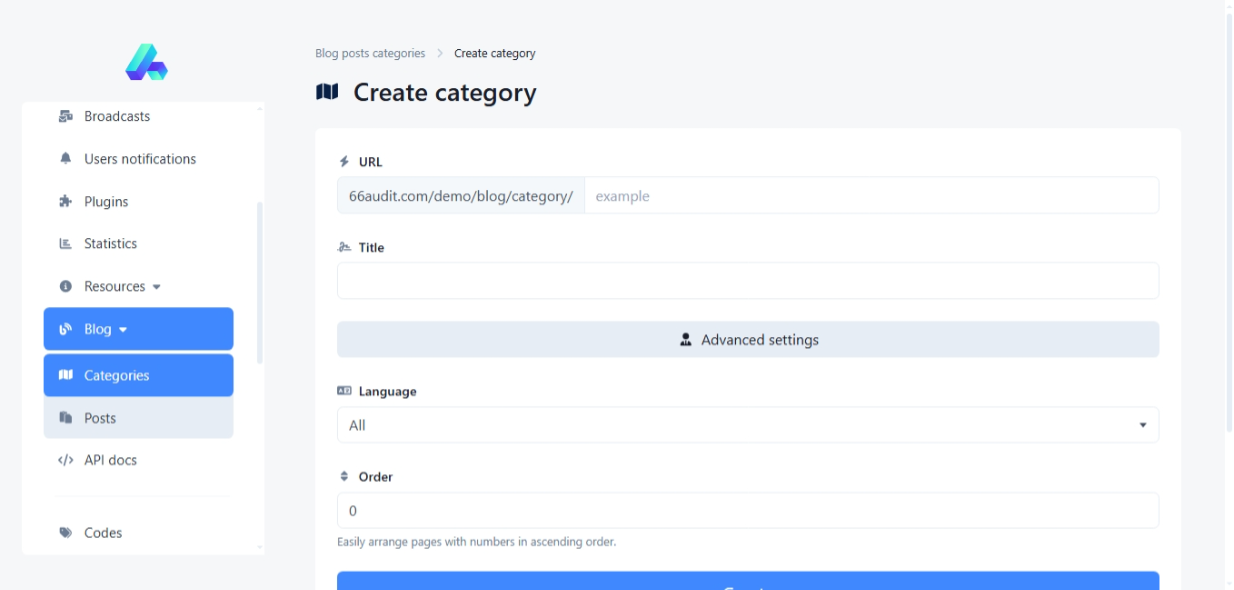
Task: Open the Plugins puzzle icon
Action: (66, 202)
